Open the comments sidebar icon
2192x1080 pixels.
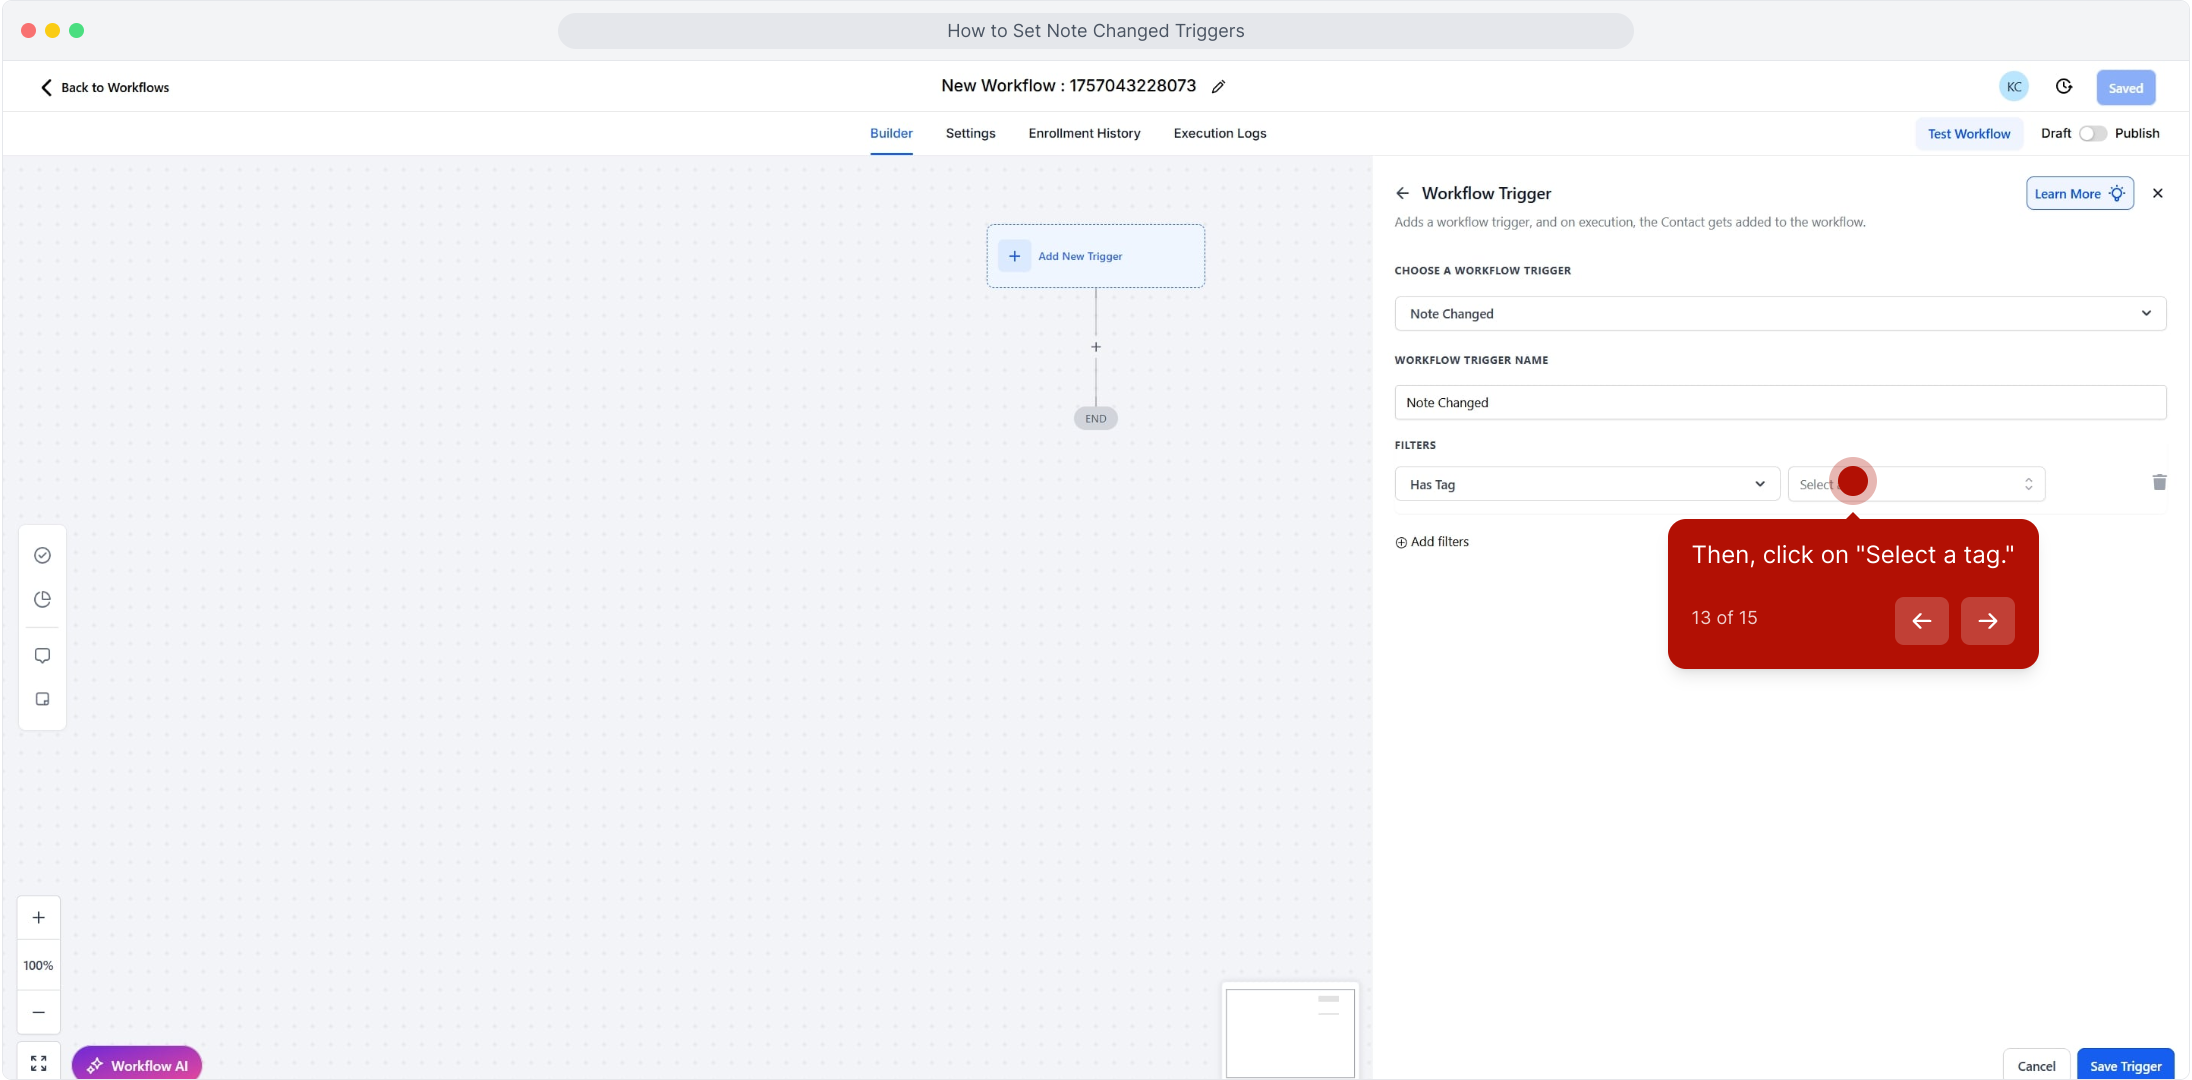pos(42,656)
